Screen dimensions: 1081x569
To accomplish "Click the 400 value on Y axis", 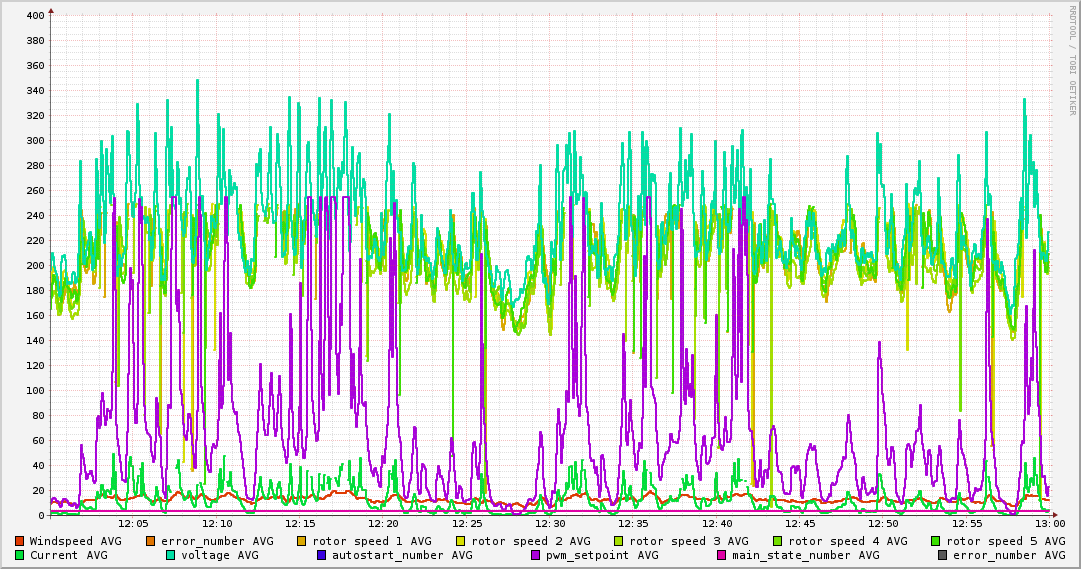I will click(x=35, y=16).
